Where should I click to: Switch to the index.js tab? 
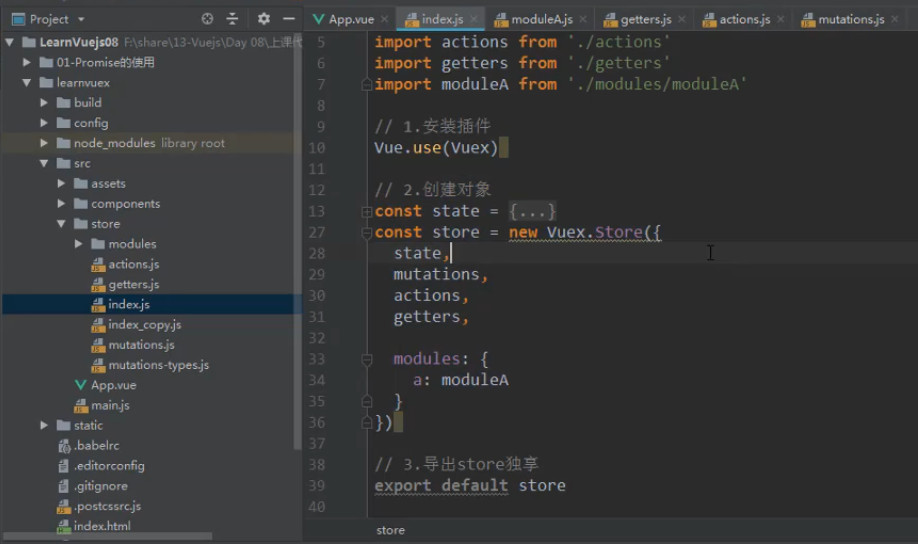tap(442, 19)
